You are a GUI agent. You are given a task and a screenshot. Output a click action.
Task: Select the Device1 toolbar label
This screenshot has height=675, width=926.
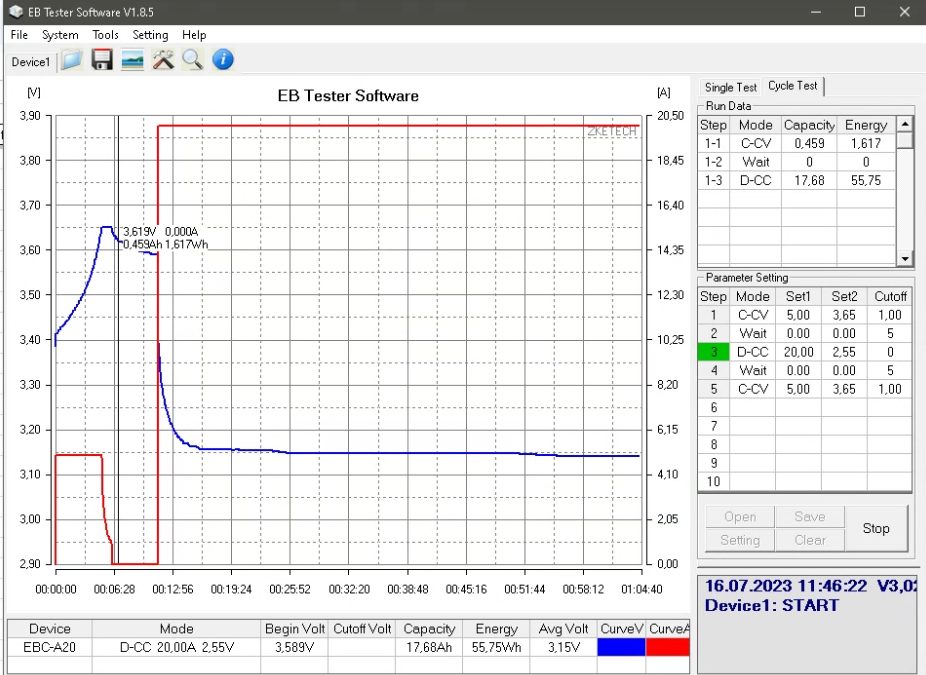[x=30, y=62]
